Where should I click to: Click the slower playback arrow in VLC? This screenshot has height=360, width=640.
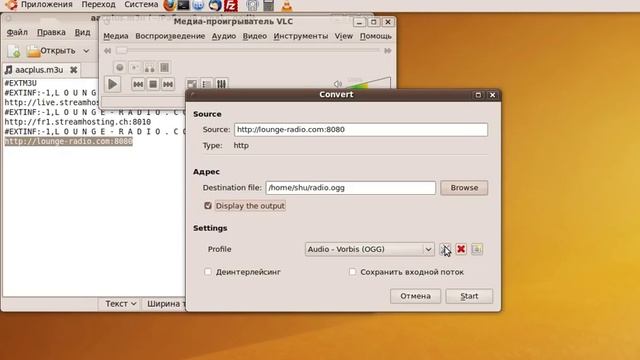tap(107, 51)
